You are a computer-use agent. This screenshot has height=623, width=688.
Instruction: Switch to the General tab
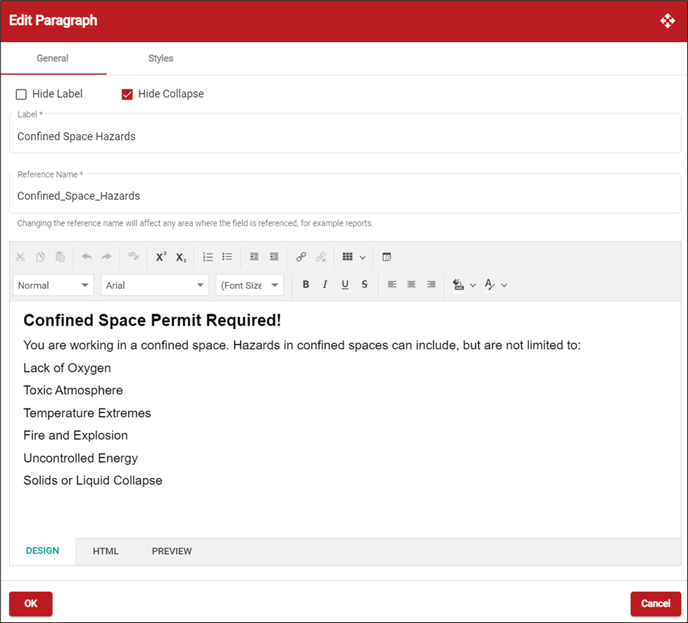tap(53, 58)
